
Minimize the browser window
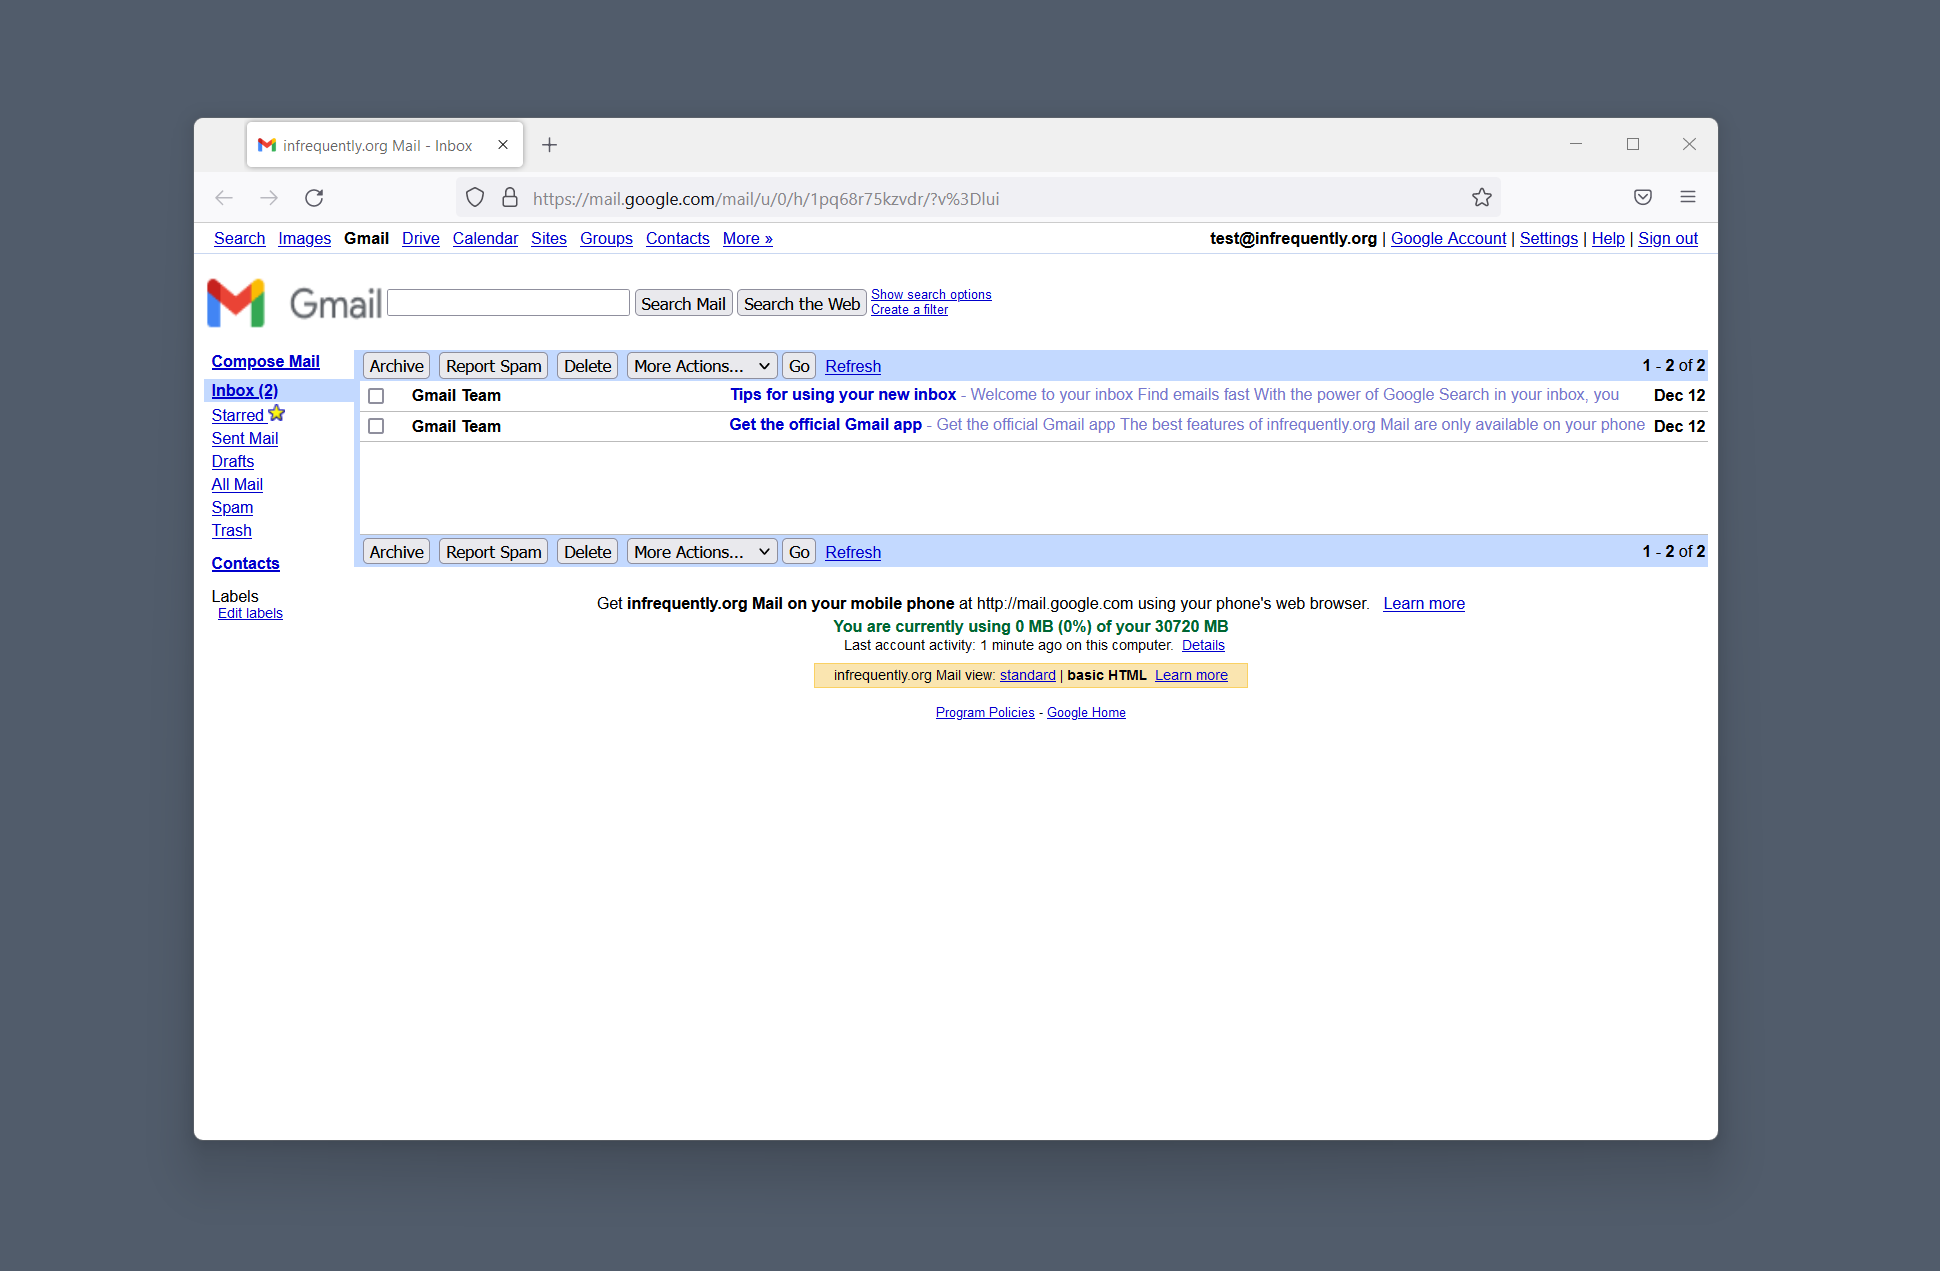[1576, 144]
